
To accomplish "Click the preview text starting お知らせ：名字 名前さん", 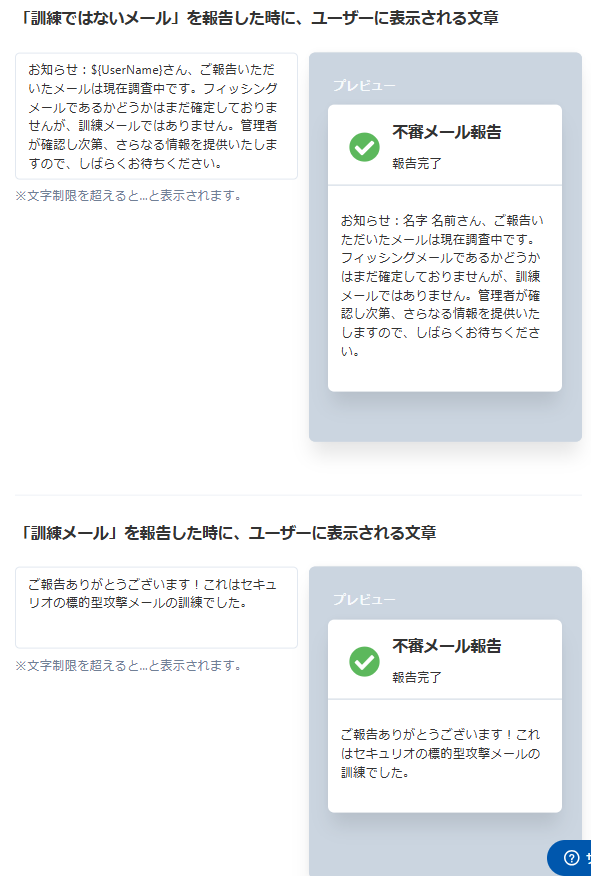I will point(442,285).
